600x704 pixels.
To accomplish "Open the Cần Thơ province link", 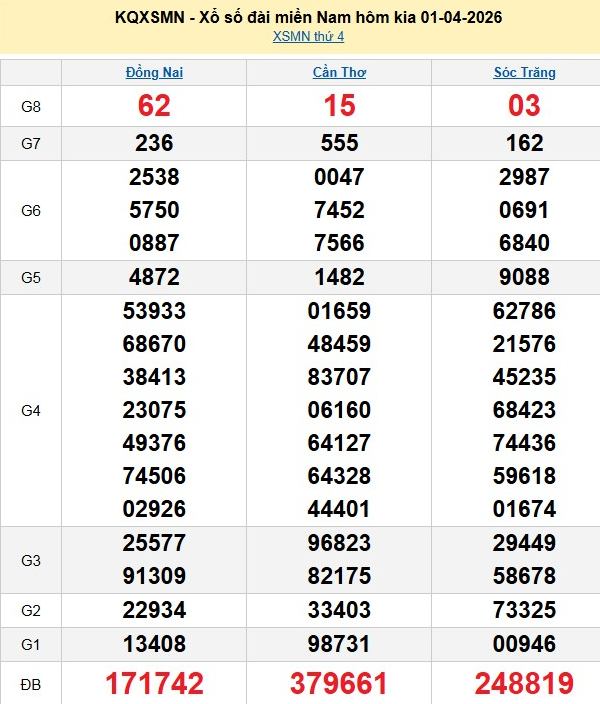I will point(339,73).
